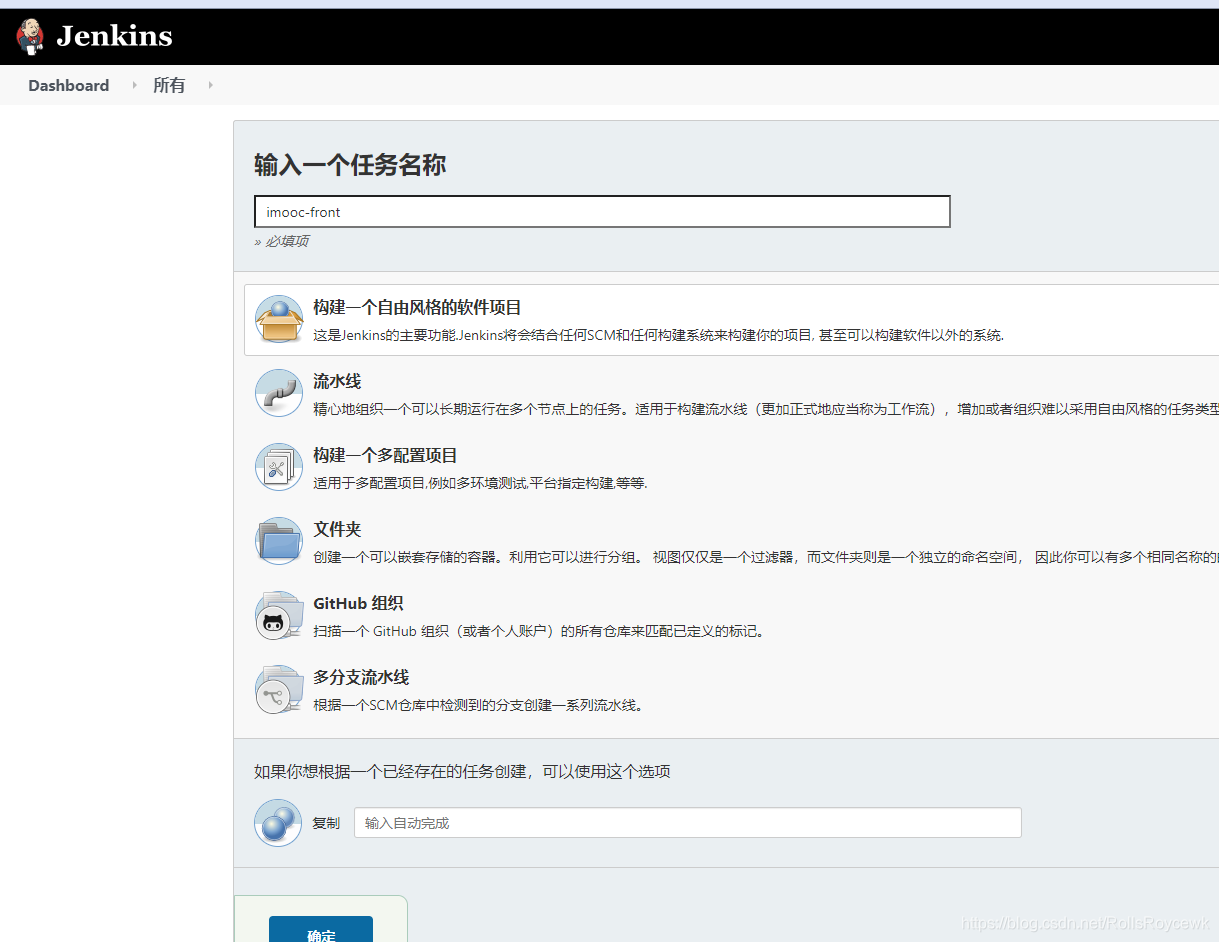Open the Jenkins home title link
1219x942 pixels.
click(x=114, y=37)
